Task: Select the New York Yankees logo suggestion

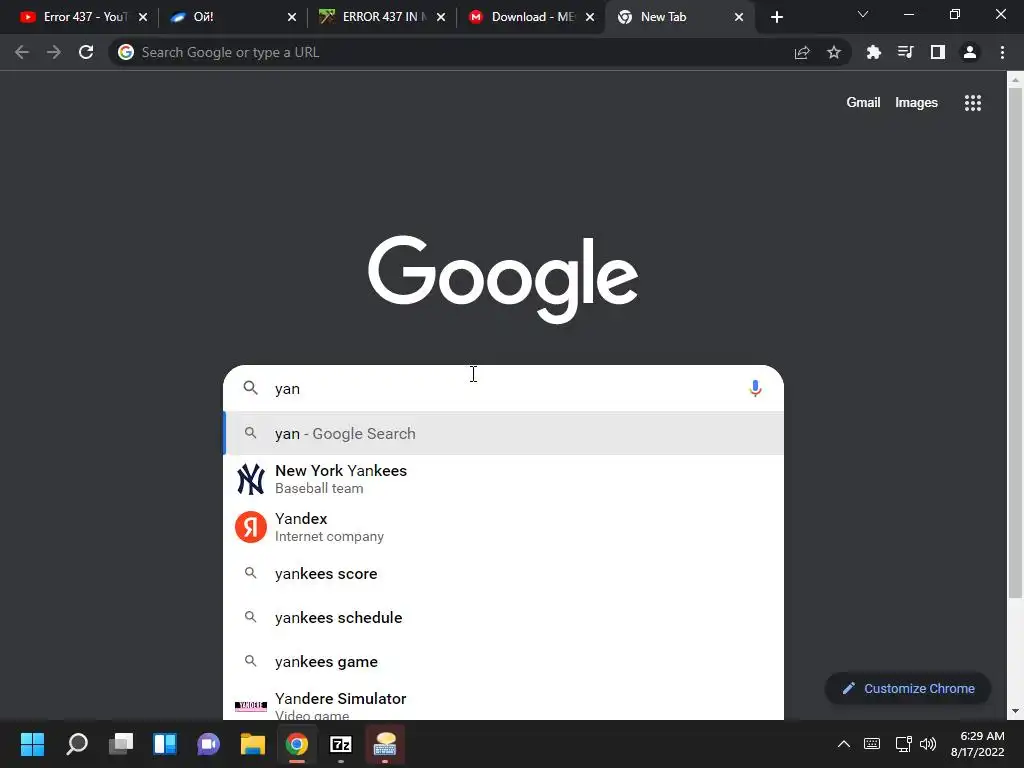Action: [251, 479]
